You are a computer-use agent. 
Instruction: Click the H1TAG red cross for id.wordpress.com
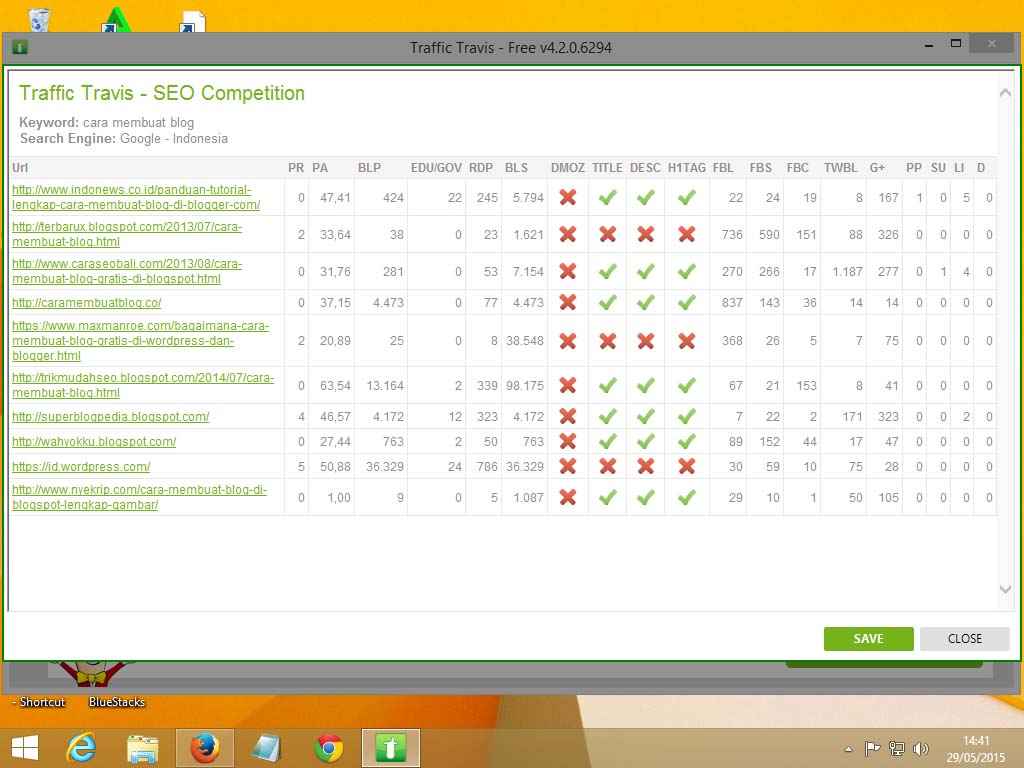(x=686, y=466)
